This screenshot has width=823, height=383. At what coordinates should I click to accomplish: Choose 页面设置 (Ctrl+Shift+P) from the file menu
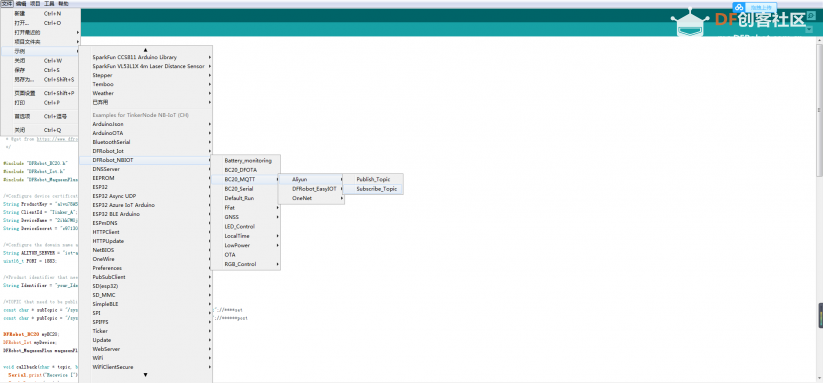(40, 93)
